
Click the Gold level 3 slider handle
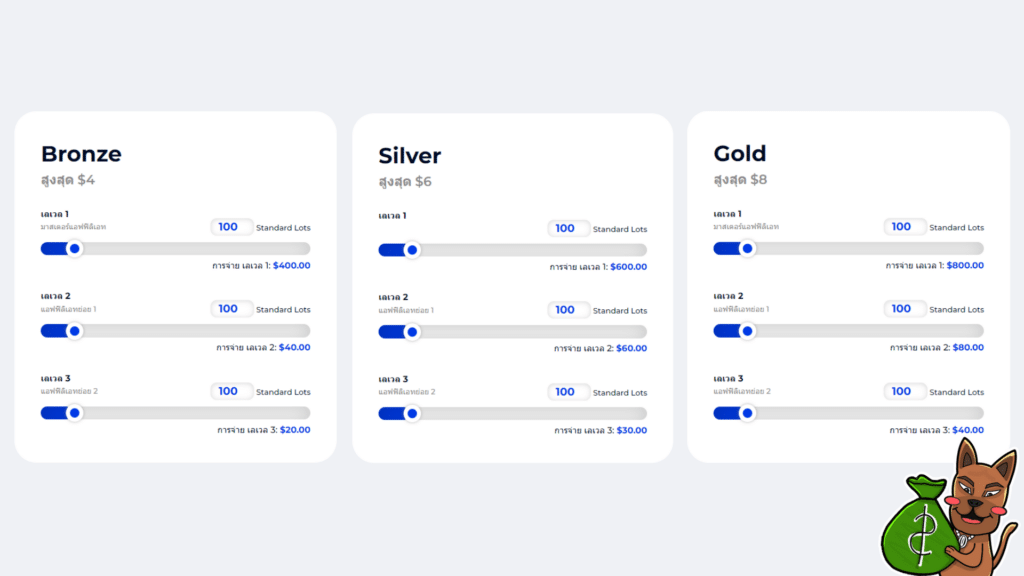[747, 413]
